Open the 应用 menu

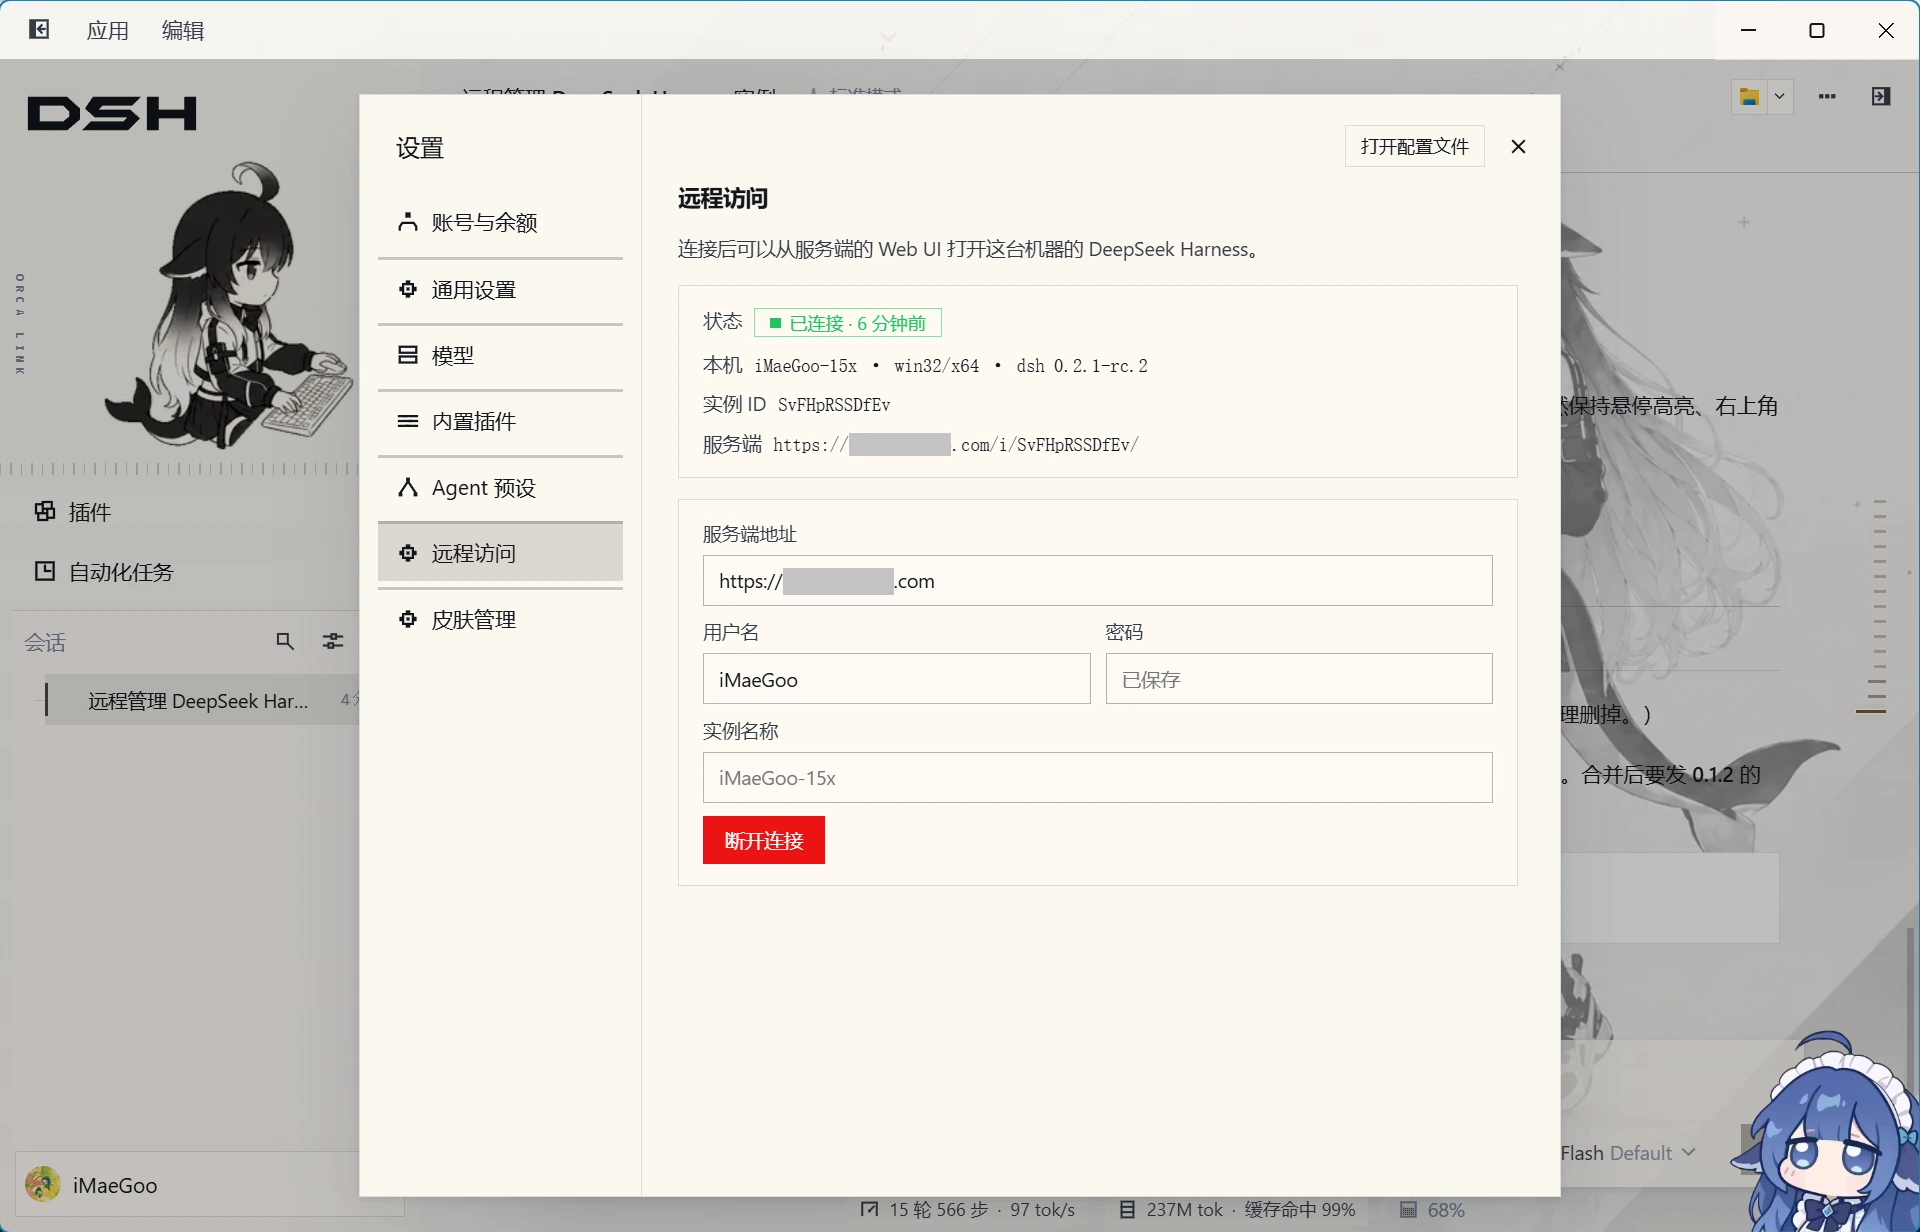tap(107, 31)
